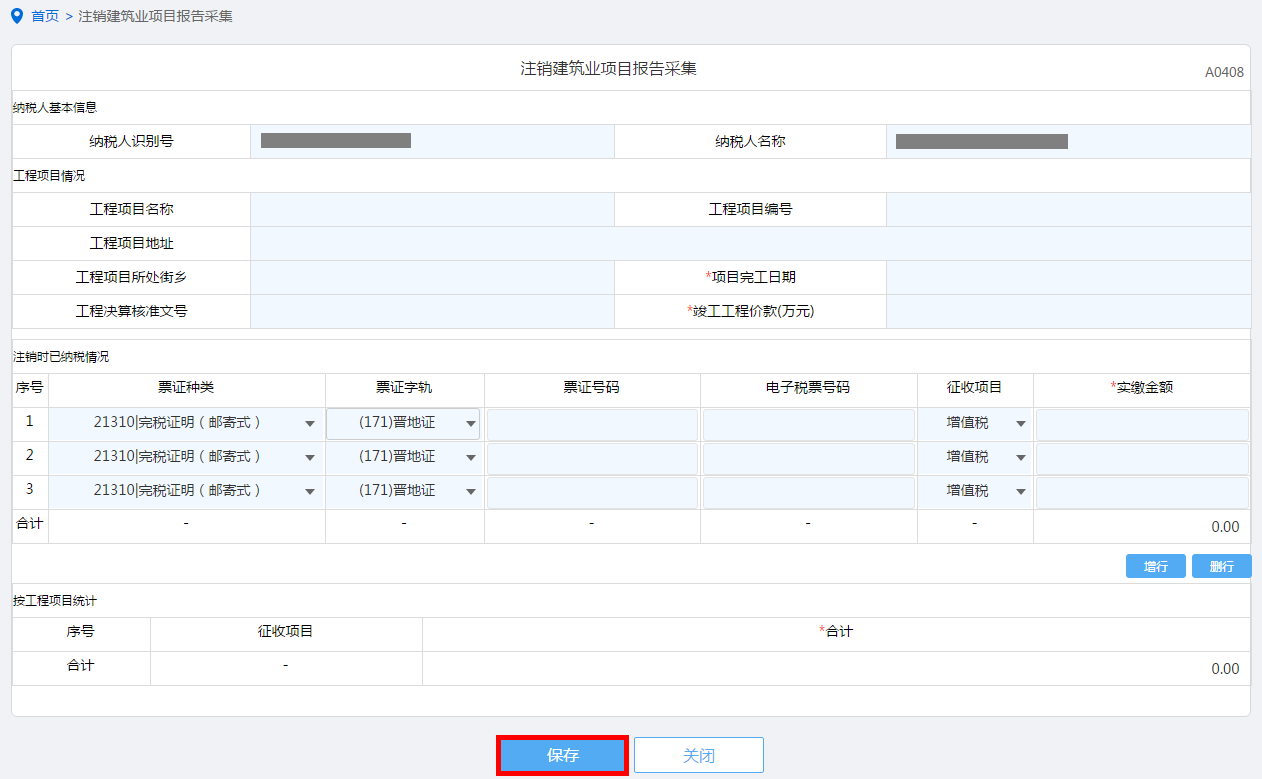Click the 工程项目情况 section header
1262x779 pixels.
pos(49,176)
